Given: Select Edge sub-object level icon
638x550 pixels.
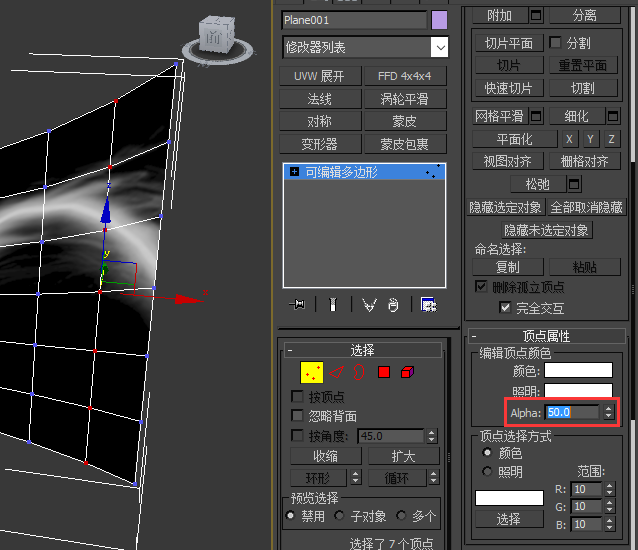Looking at the screenshot, I should [336, 372].
